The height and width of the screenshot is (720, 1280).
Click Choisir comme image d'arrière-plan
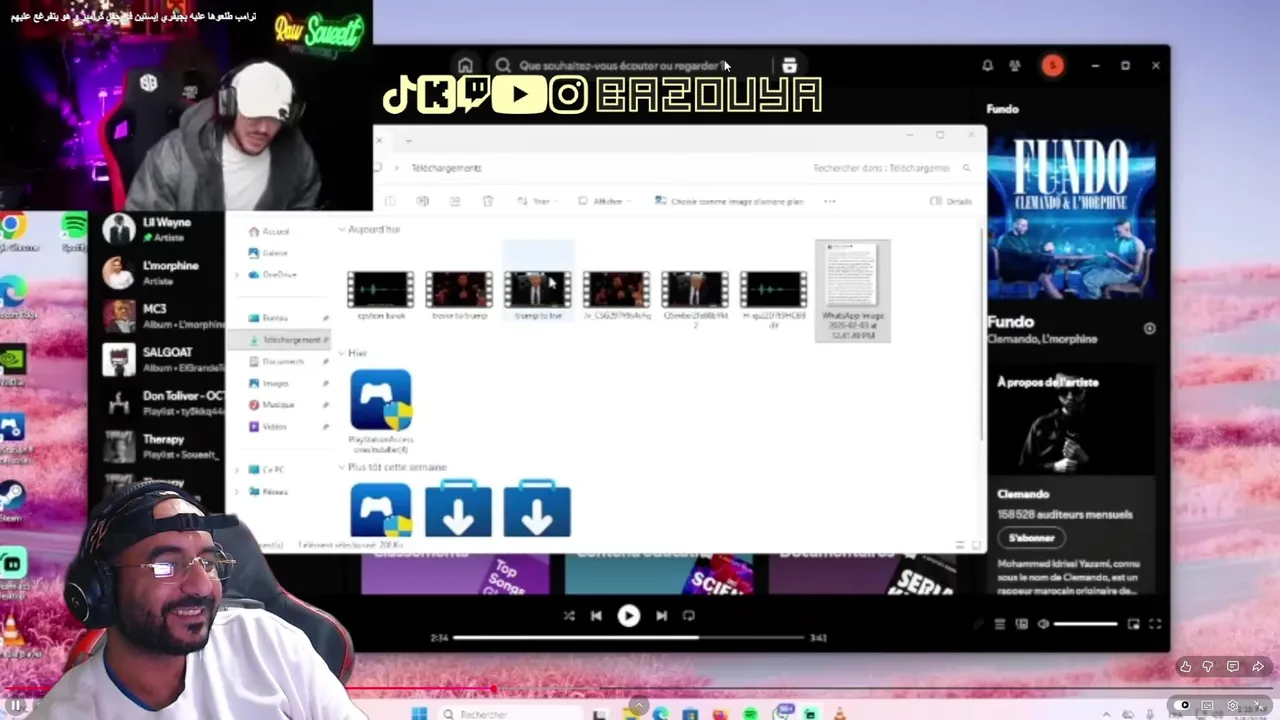pyautogui.click(x=729, y=201)
